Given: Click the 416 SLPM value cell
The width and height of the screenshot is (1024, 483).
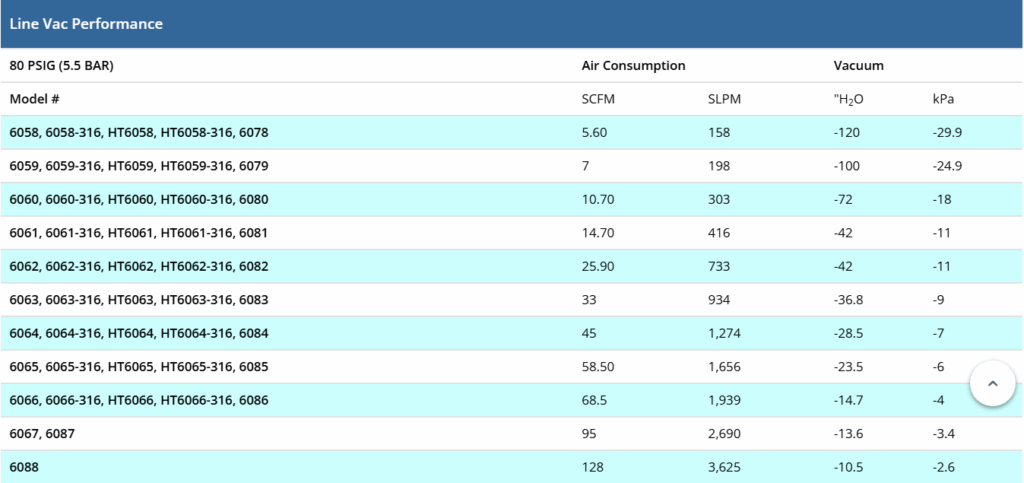Looking at the screenshot, I should pos(719,233).
